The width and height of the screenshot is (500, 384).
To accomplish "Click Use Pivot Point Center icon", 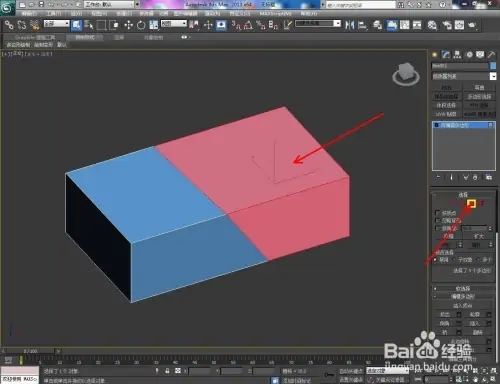I will coord(193,25).
